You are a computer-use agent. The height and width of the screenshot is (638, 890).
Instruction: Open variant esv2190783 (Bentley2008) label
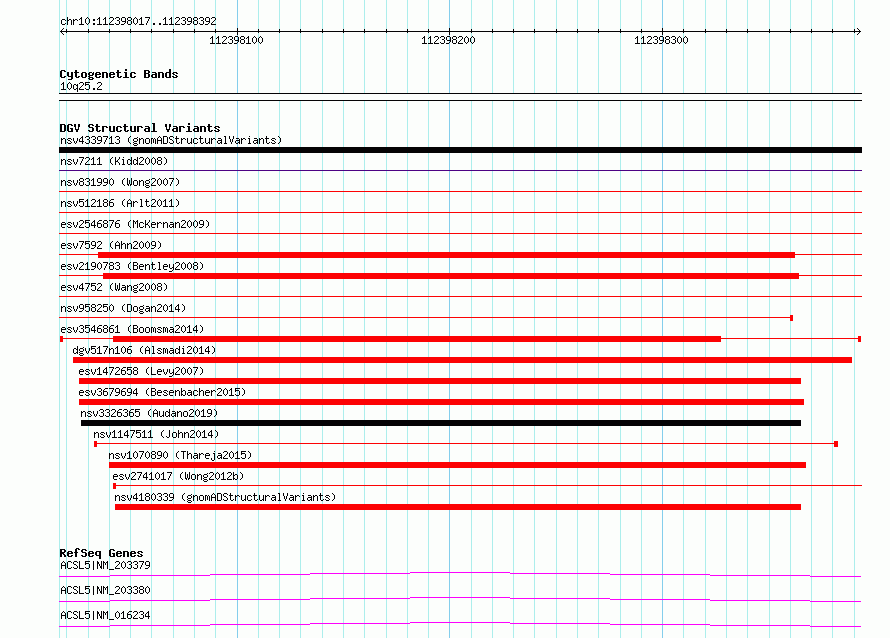point(132,266)
